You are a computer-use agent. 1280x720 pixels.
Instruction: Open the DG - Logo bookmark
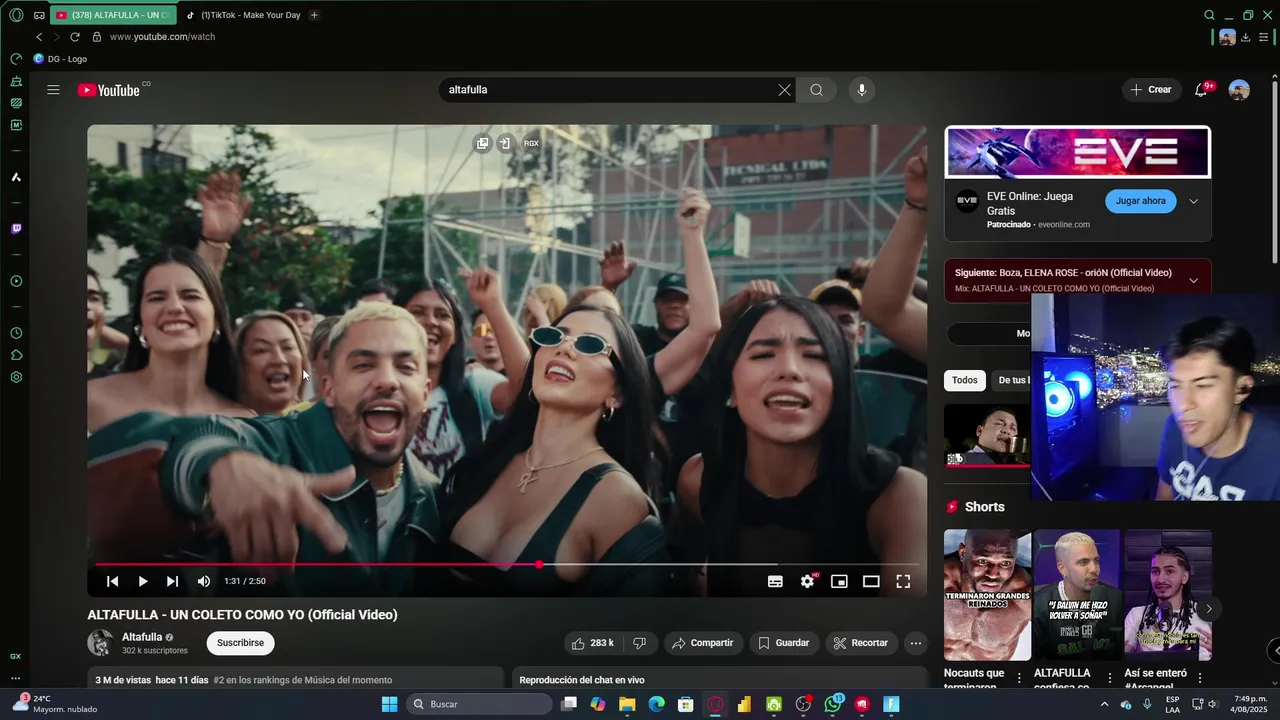click(x=60, y=59)
